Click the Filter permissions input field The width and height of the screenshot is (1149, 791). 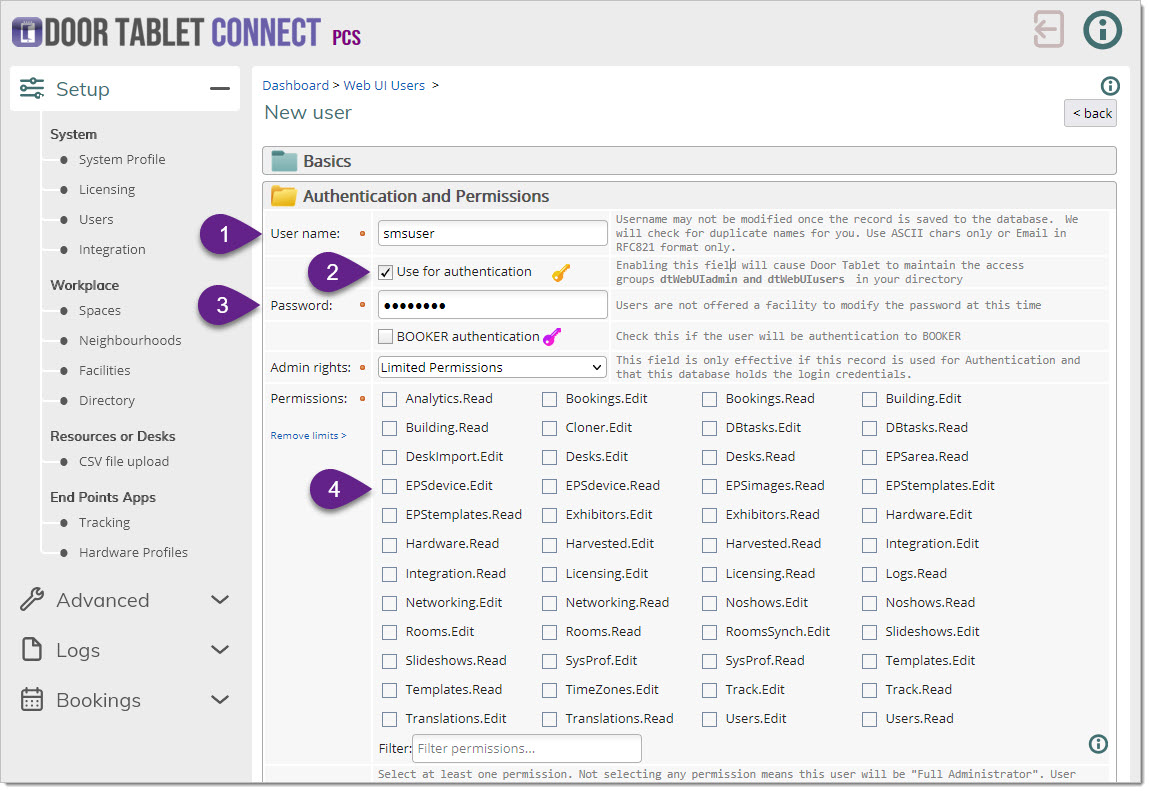[x=526, y=748]
